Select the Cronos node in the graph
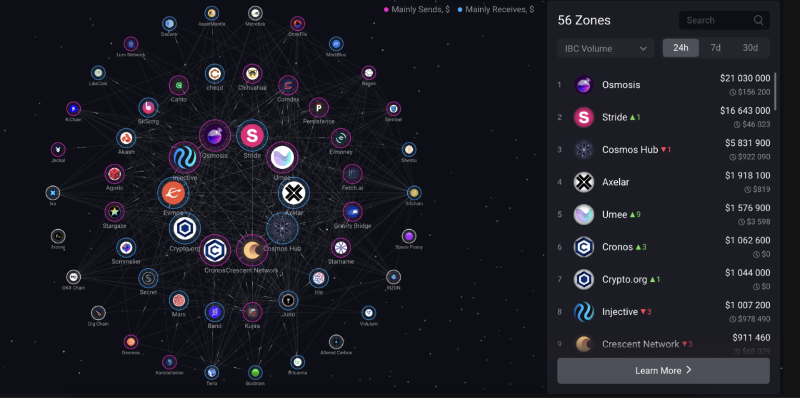This screenshot has height=398, width=800. tap(215, 250)
